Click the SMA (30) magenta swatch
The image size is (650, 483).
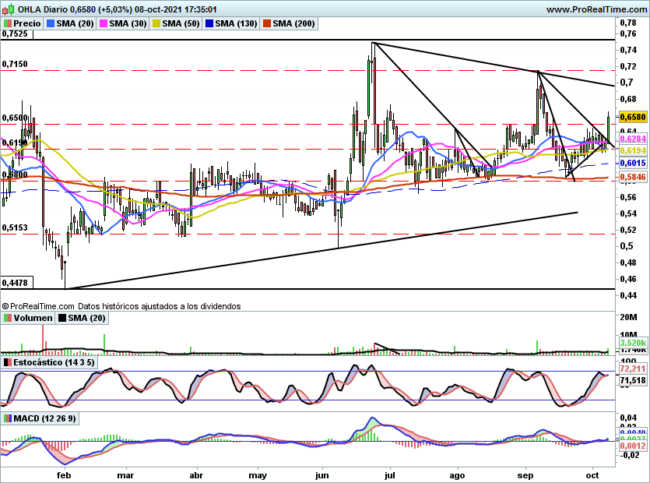[x=104, y=24]
